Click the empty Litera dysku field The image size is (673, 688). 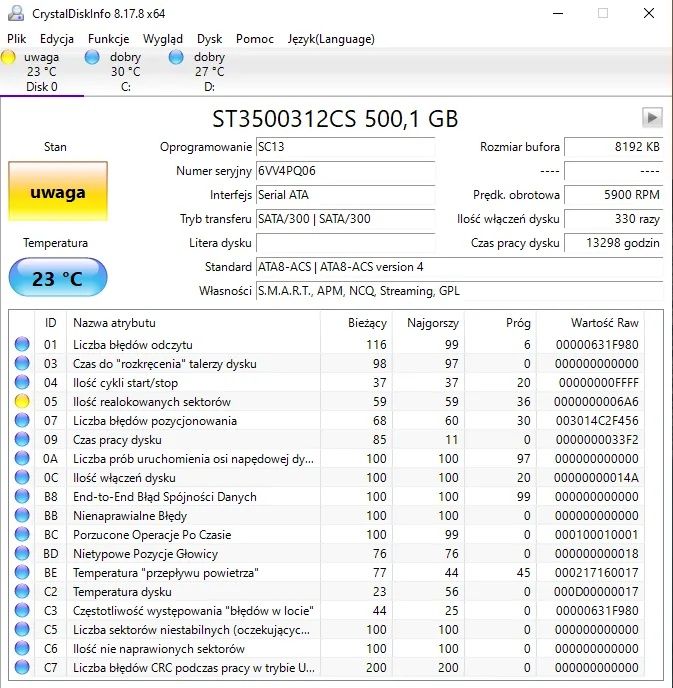[345, 243]
